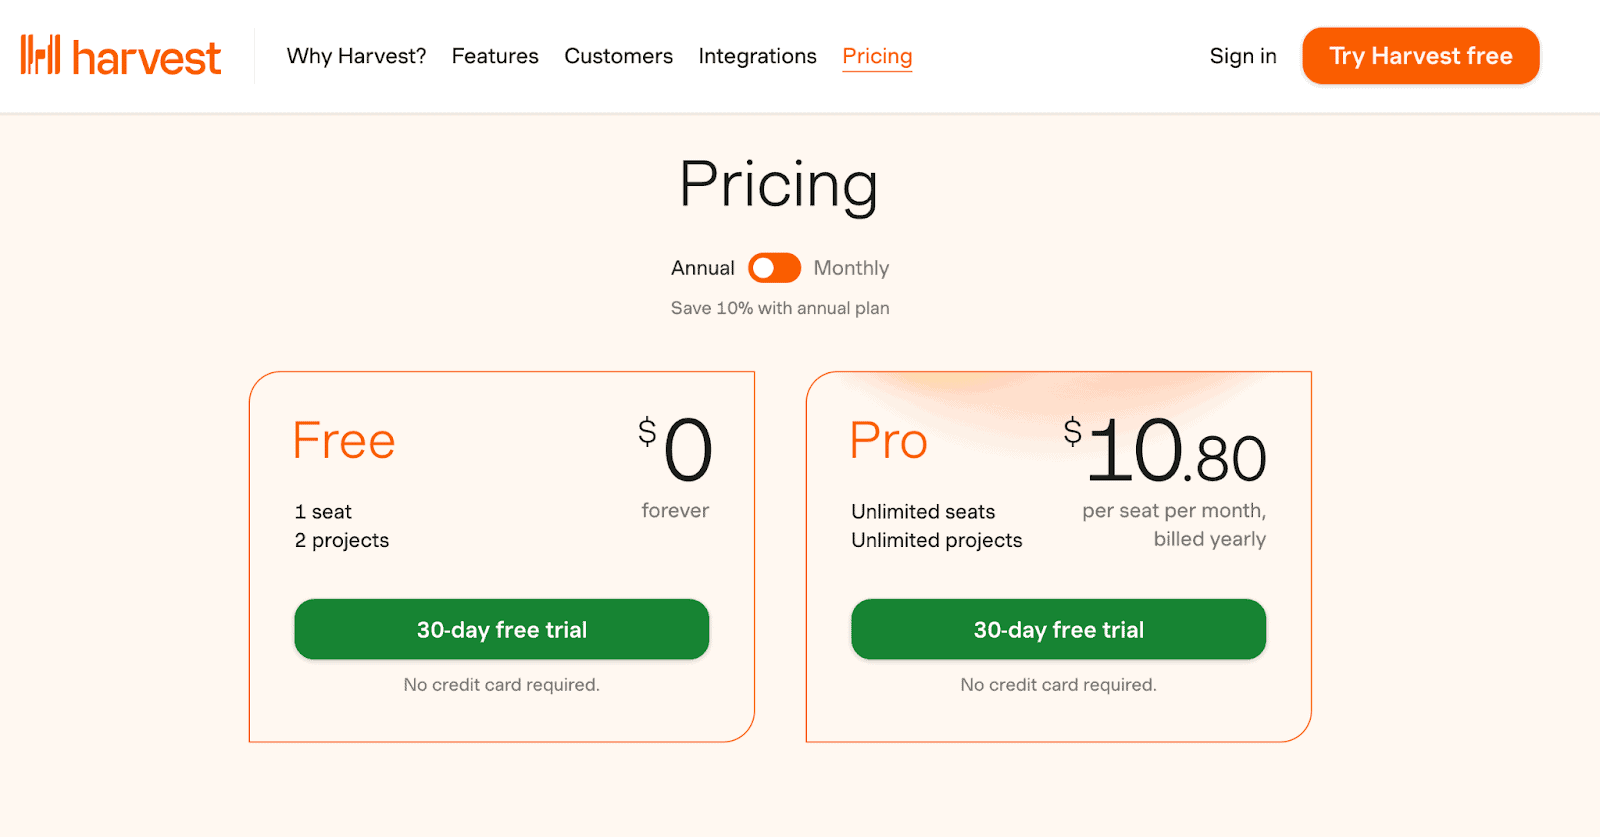The width and height of the screenshot is (1600, 837).
Task: Click the Pricing nav tab
Action: 877,56
